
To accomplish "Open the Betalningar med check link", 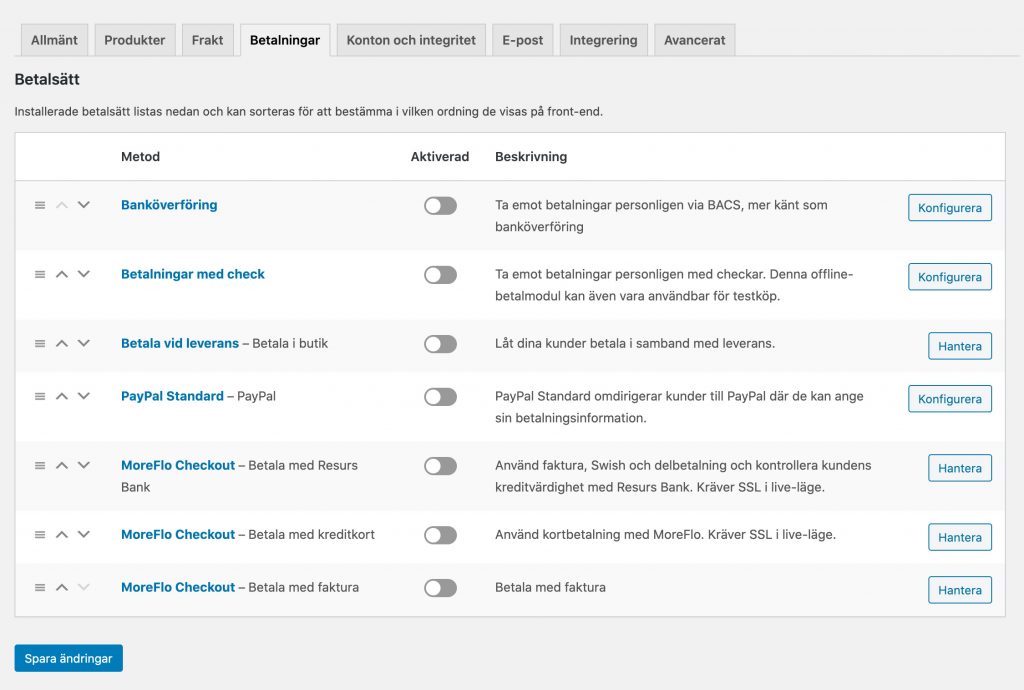I will 193,274.
